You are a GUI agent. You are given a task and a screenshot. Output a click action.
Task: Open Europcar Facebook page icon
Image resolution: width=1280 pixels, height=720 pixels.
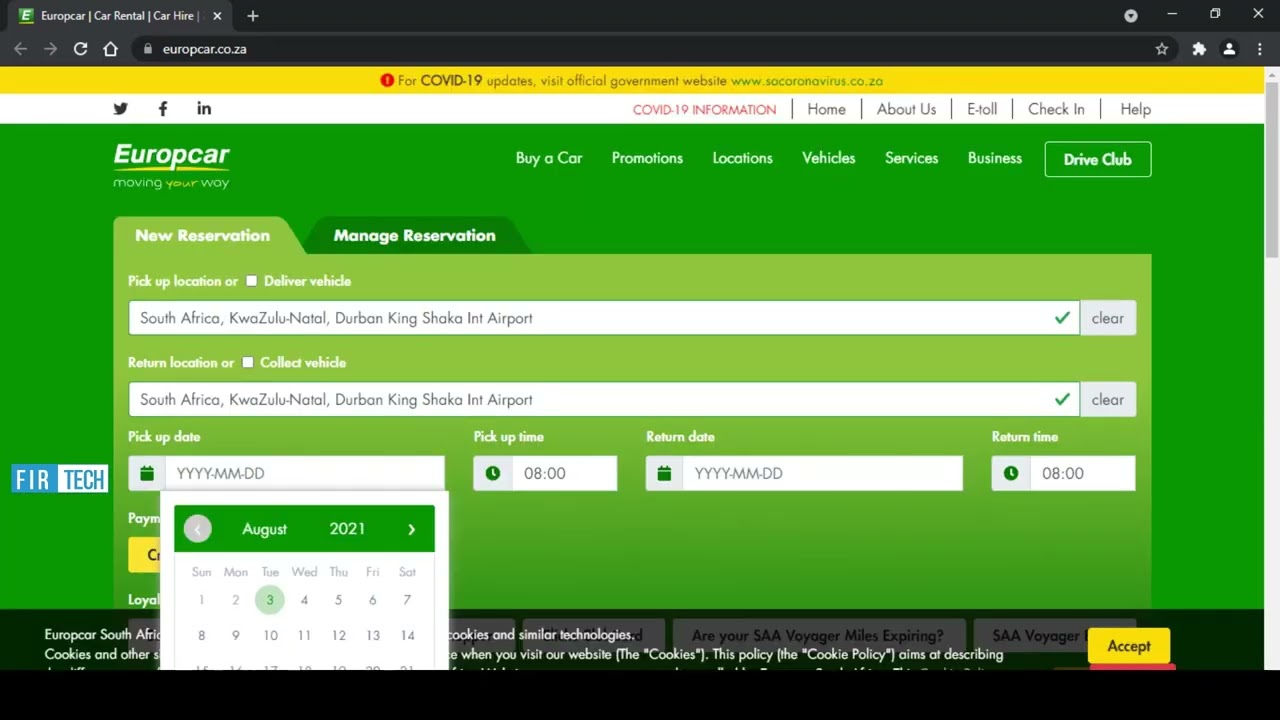162,109
